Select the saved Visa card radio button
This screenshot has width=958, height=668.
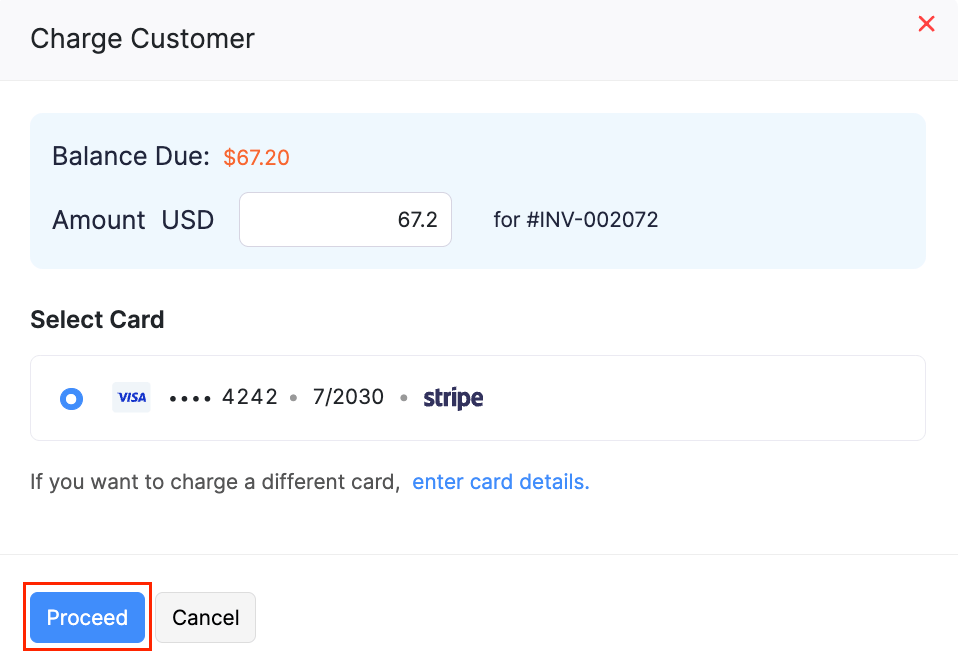[71, 397]
